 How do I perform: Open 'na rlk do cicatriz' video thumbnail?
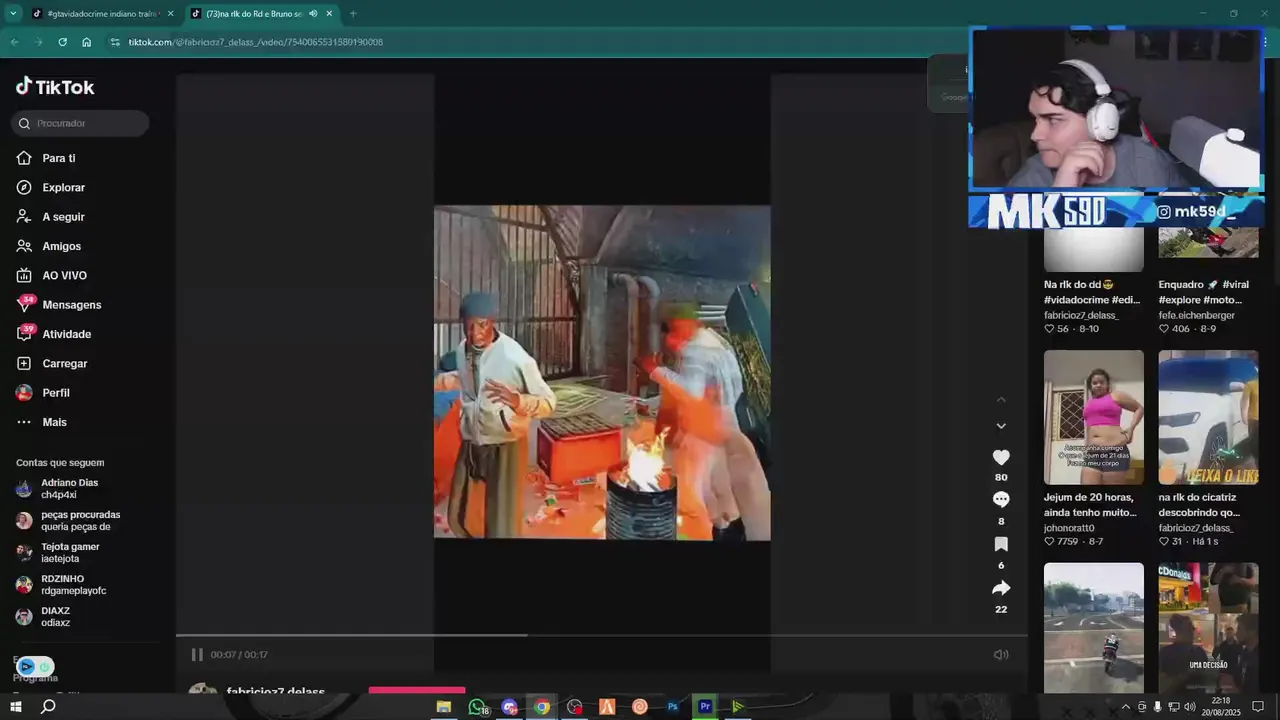point(1208,417)
